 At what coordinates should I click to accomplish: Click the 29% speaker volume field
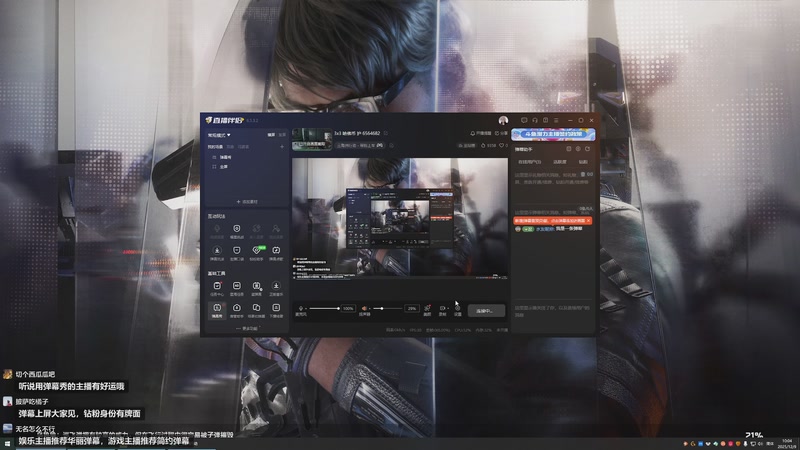click(x=411, y=308)
